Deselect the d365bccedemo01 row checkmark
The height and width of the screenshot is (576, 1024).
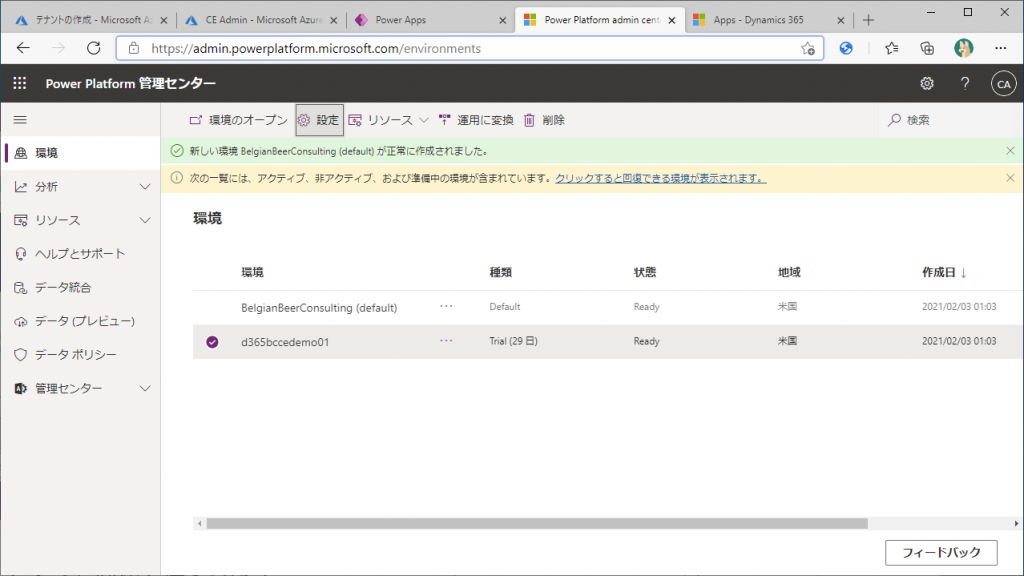212,342
